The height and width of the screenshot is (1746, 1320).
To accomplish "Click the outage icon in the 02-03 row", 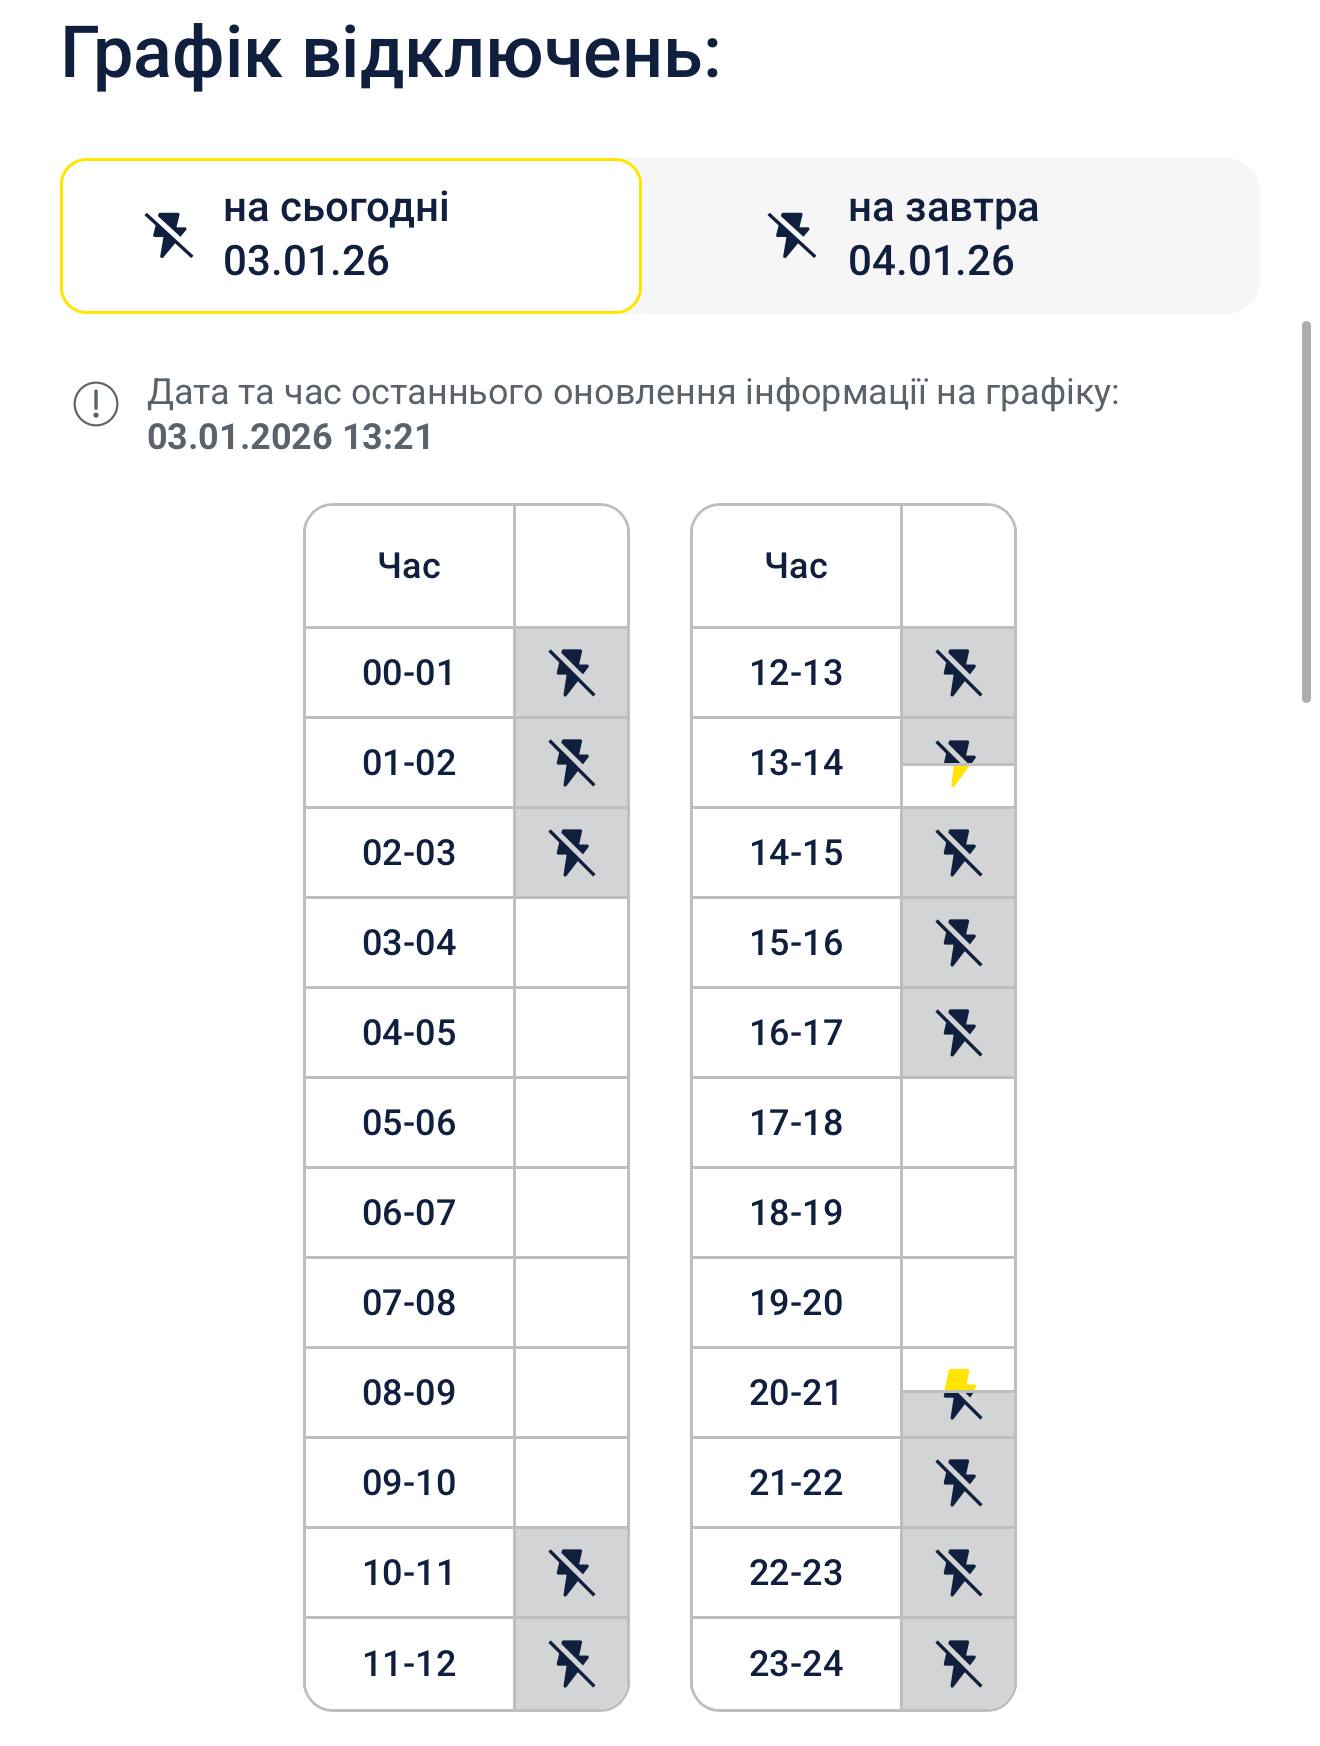I will (x=572, y=852).
